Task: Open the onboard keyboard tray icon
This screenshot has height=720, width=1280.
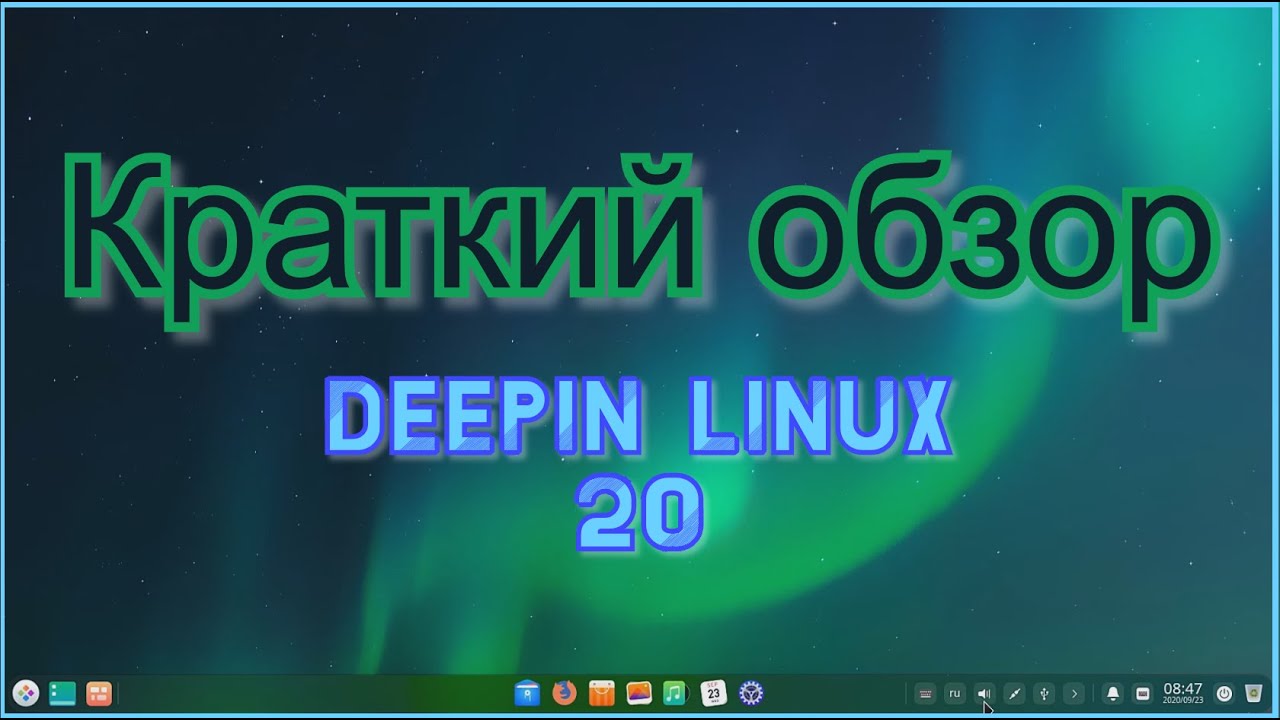Action: pos(925,693)
